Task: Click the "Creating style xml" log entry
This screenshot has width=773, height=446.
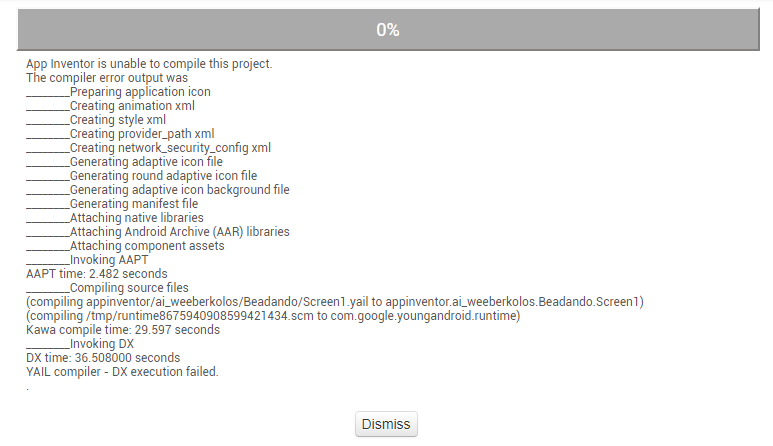Action: pos(118,120)
